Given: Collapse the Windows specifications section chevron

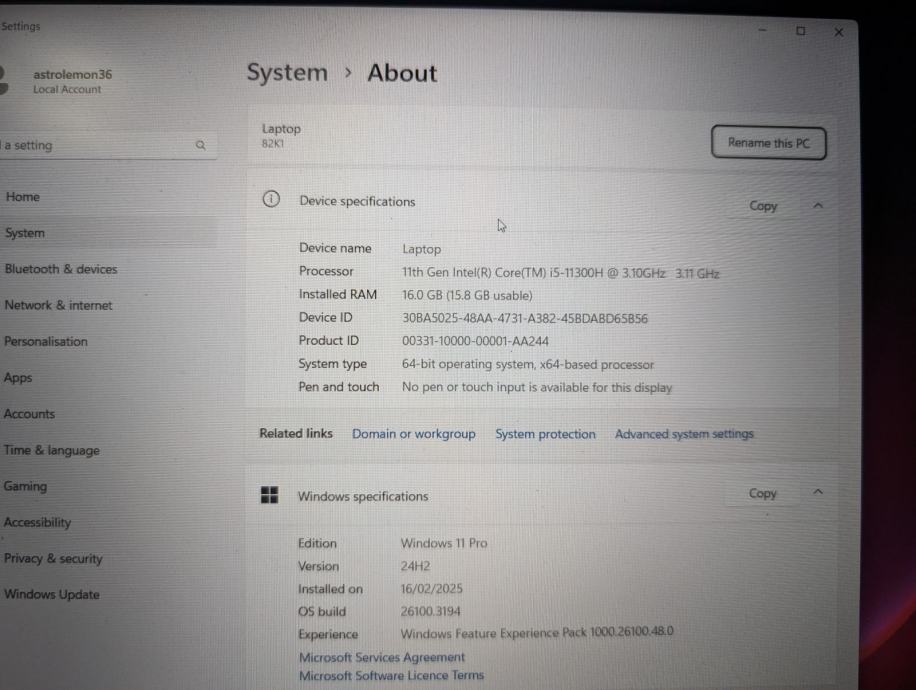Looking at the screenshot, I should (818, 492).
